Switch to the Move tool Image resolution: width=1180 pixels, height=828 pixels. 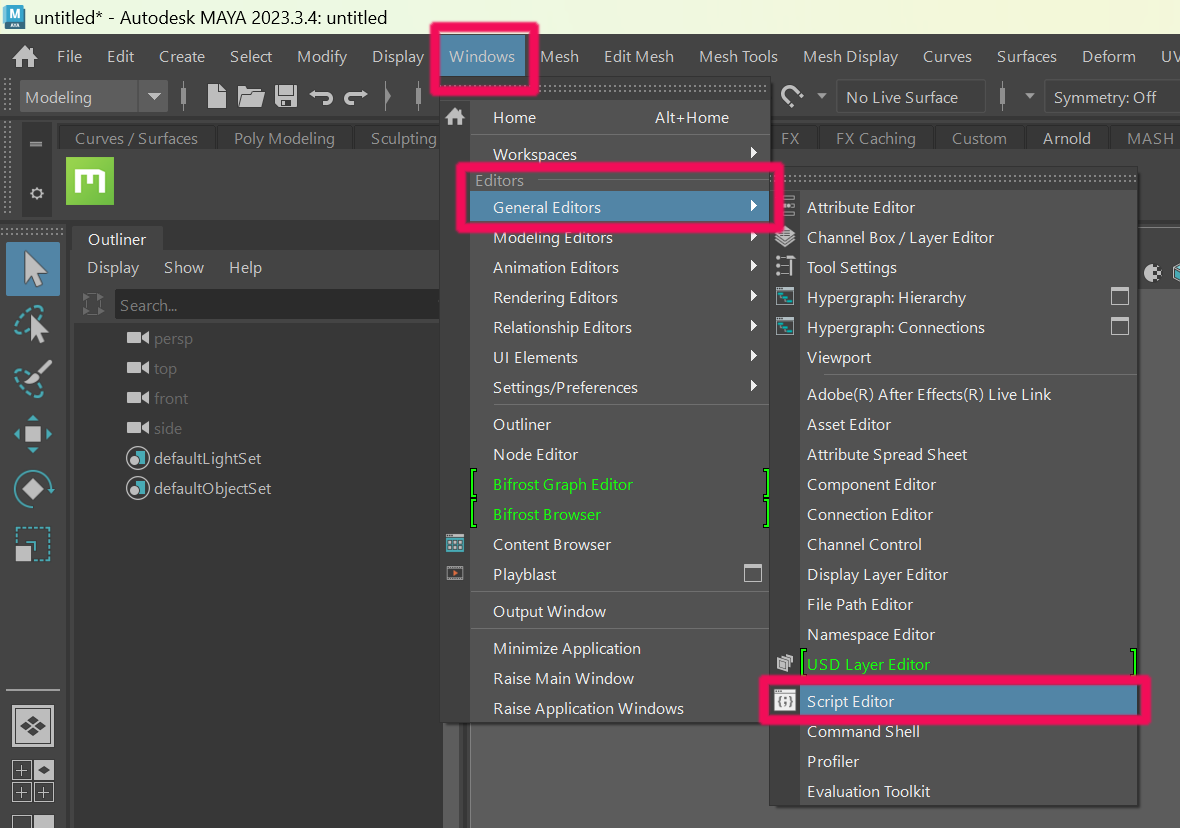click(32, 433)
